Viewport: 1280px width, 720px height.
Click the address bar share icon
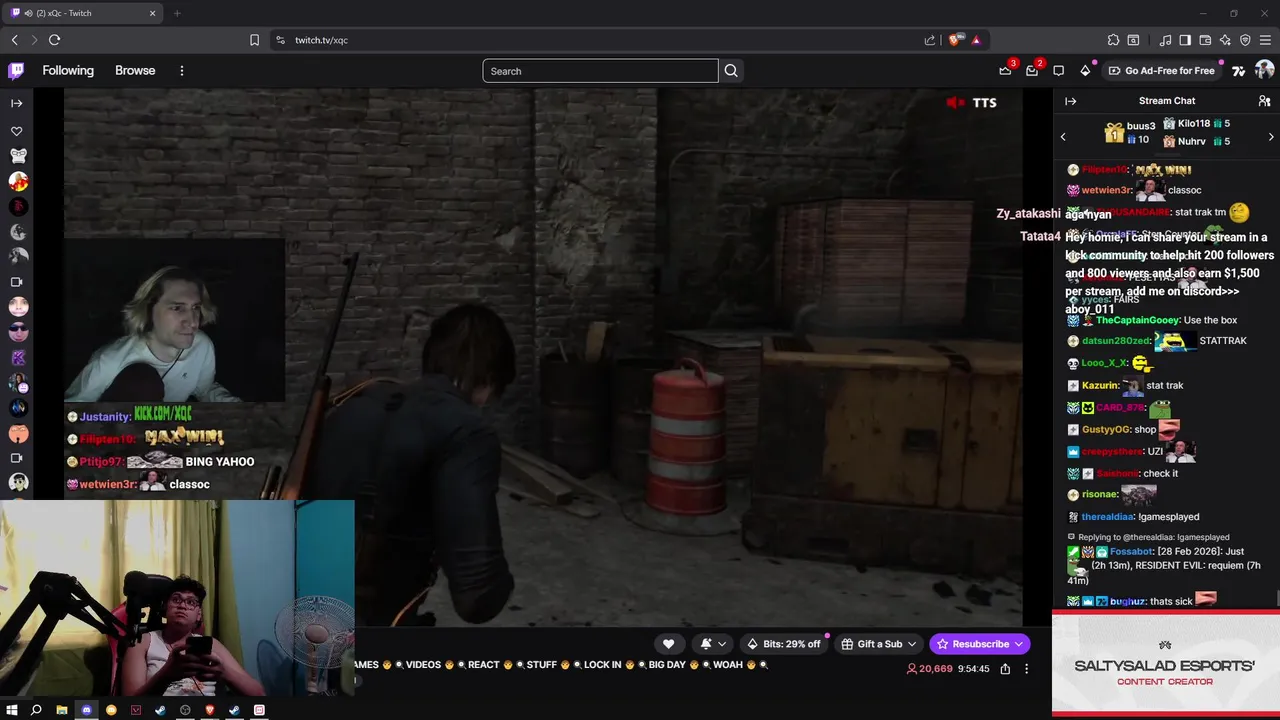[930, 40]
